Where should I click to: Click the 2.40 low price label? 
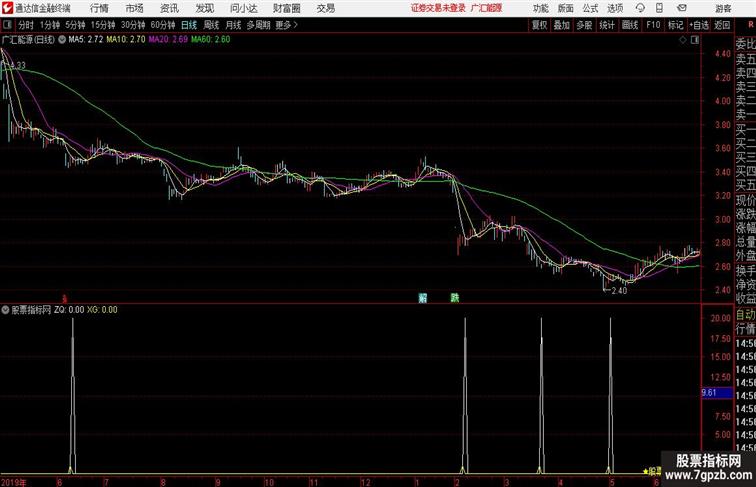pyautogui.click(x=619, y=291)
